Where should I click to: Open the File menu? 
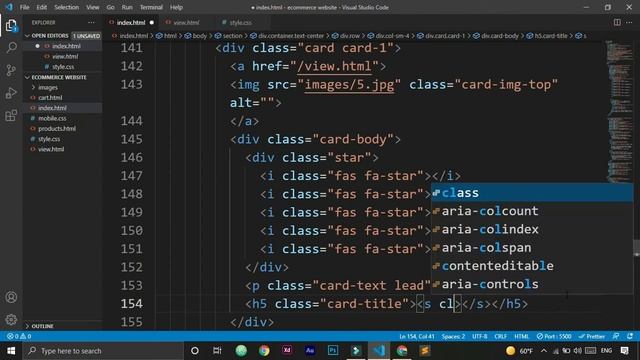[24, 7]
